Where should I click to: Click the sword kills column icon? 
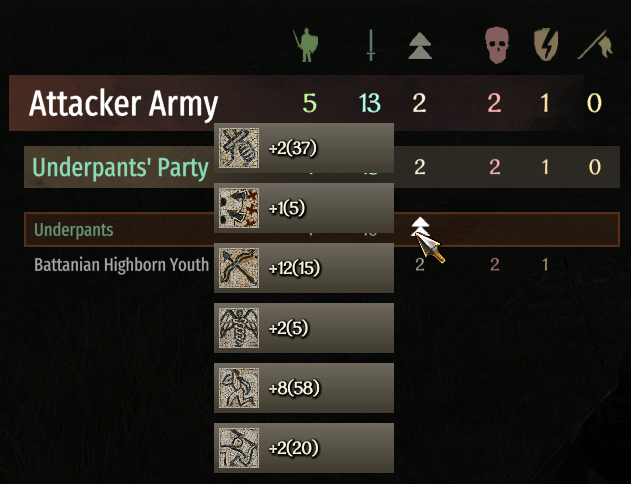click(x=371, y=45)
